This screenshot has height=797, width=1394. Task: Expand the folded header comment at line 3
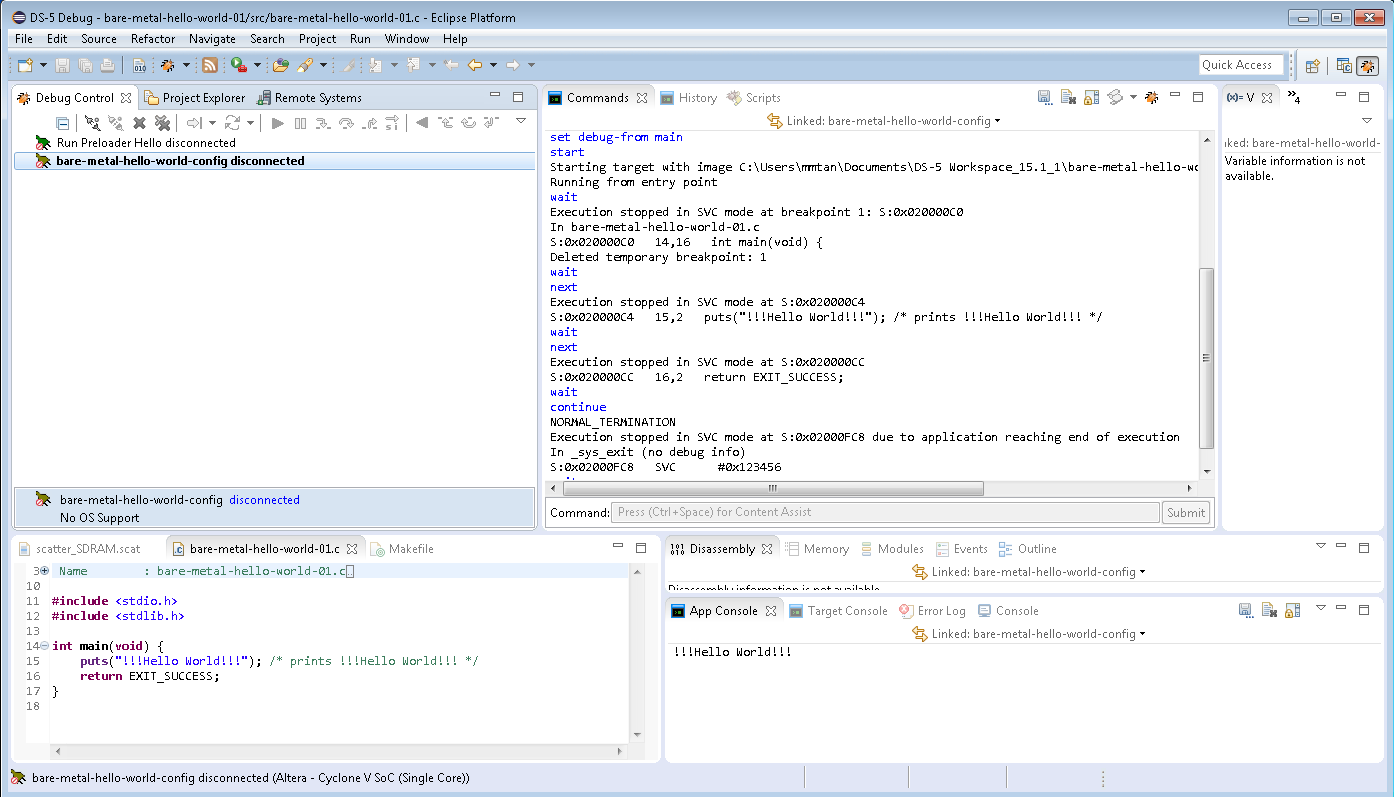coord(45,571)
